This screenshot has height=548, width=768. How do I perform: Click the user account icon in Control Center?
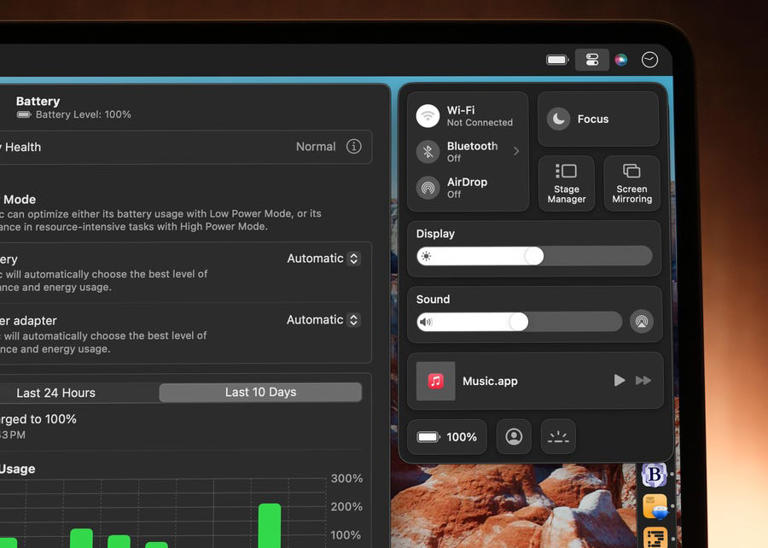tap(514, 437)
